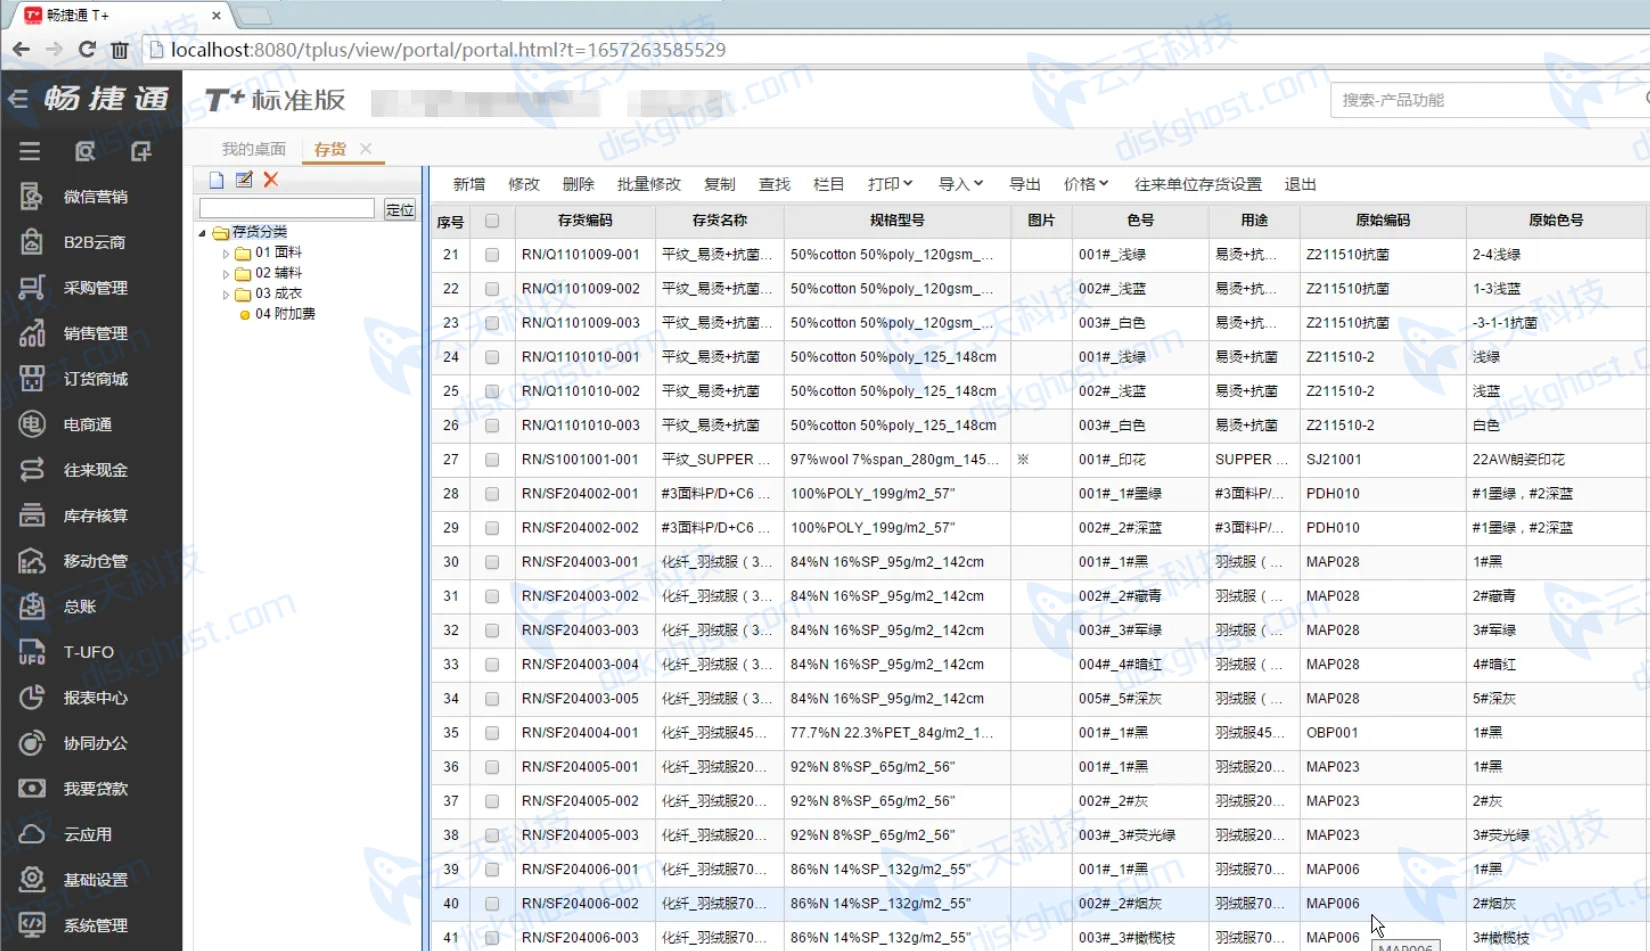Collapse sidebar using the back arrow
The image size is (1650, 951).
tap(18, 98)
